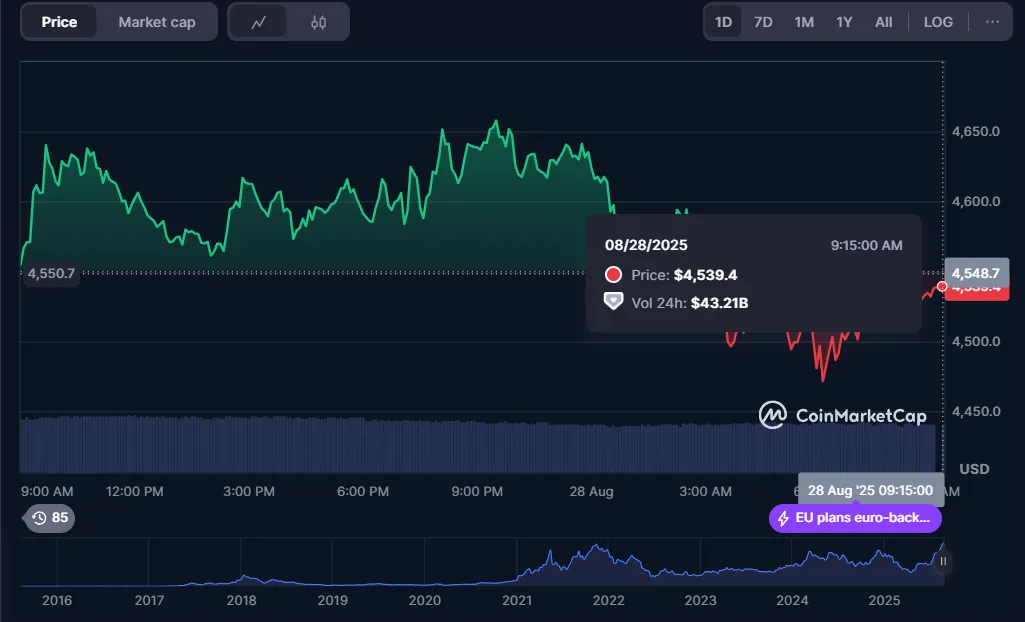
Task: Switch to candlestick chart view
Action: coord(318,22)
